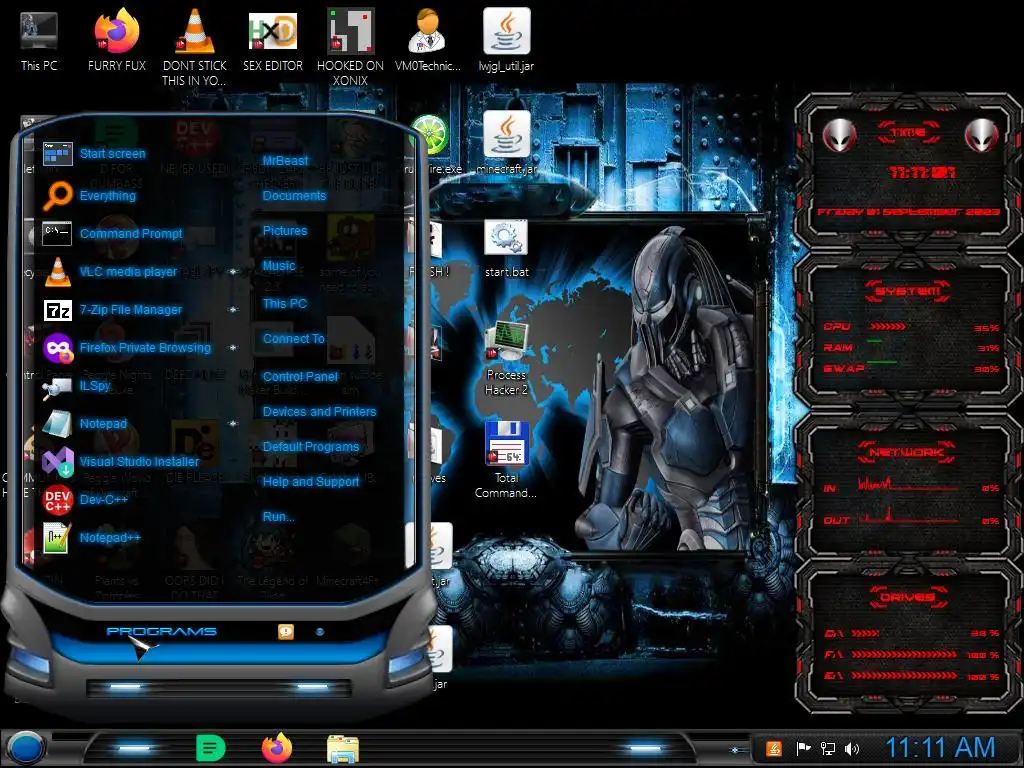The image size is (1024, 768).
Task: Open Documents from the start menu
Action: (294, 195)
